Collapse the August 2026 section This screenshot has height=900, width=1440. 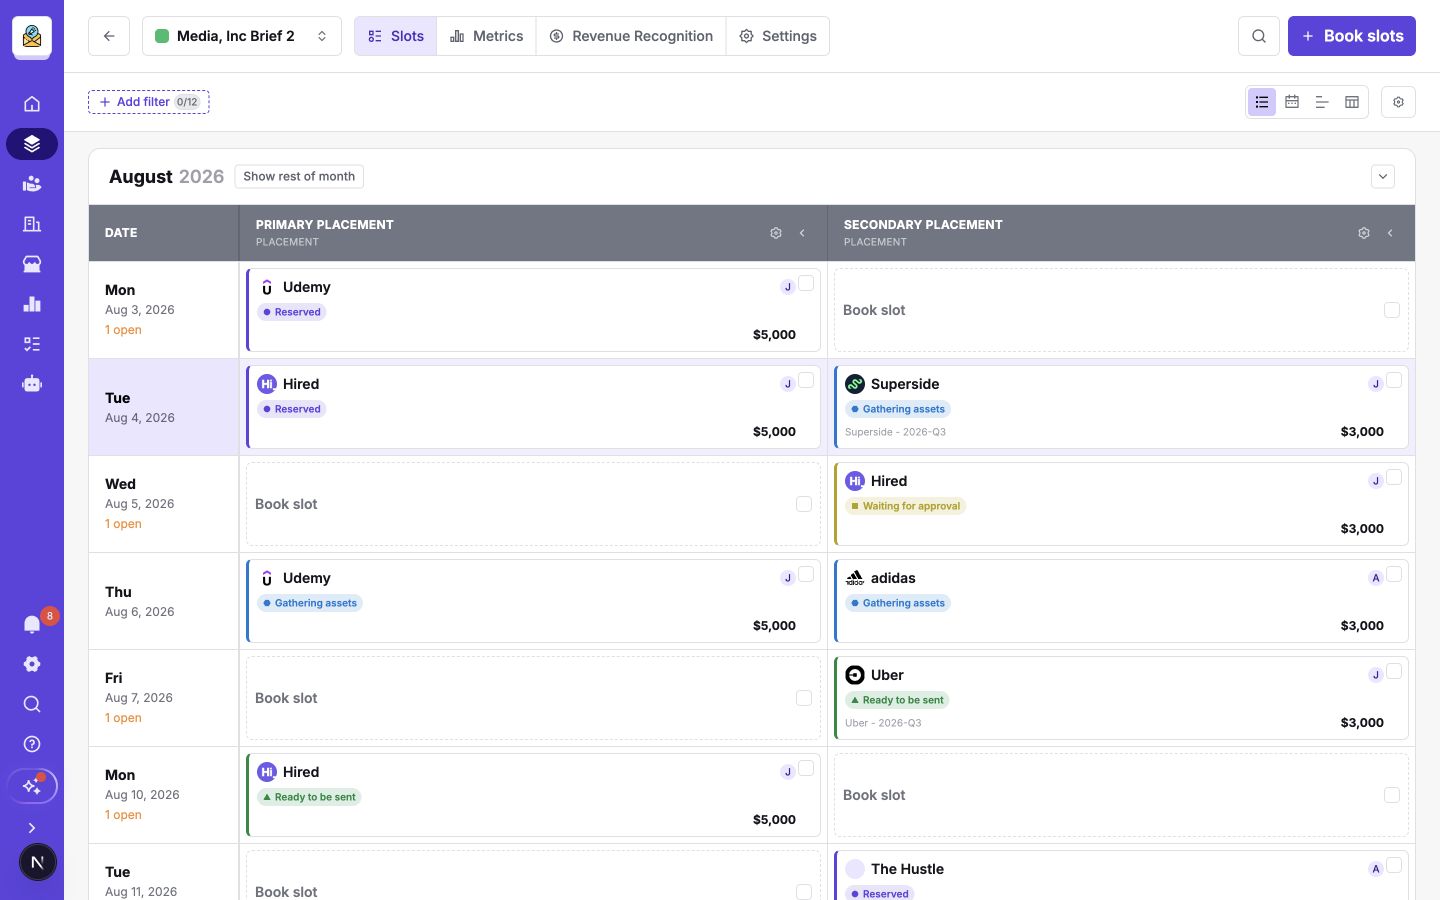coord(1383,177)
